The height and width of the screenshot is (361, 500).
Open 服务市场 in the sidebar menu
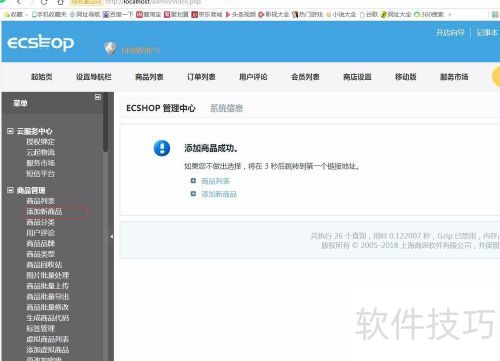tap(40, 163)
